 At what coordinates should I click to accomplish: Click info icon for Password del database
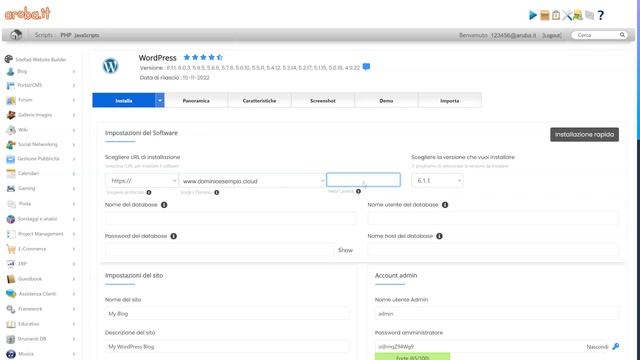(173, 236)
